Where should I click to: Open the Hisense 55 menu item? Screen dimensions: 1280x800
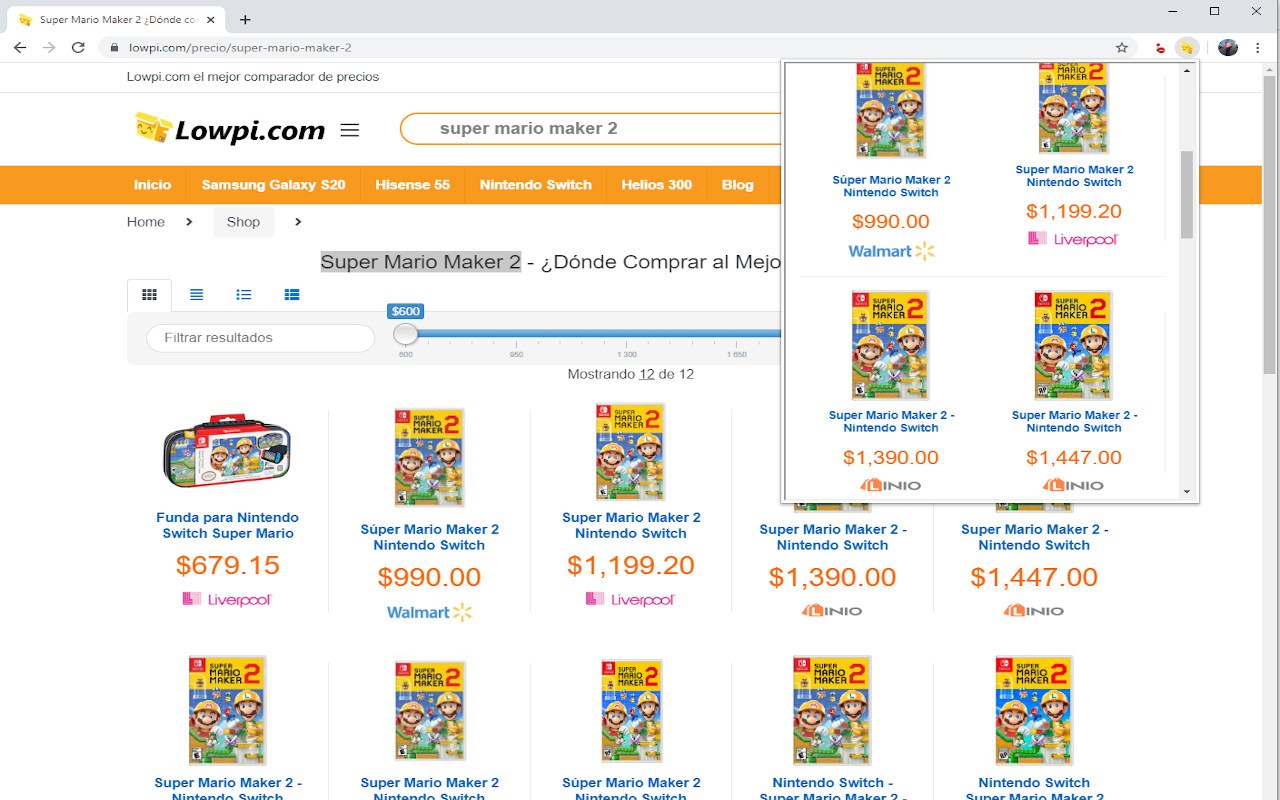click(412, 185)
